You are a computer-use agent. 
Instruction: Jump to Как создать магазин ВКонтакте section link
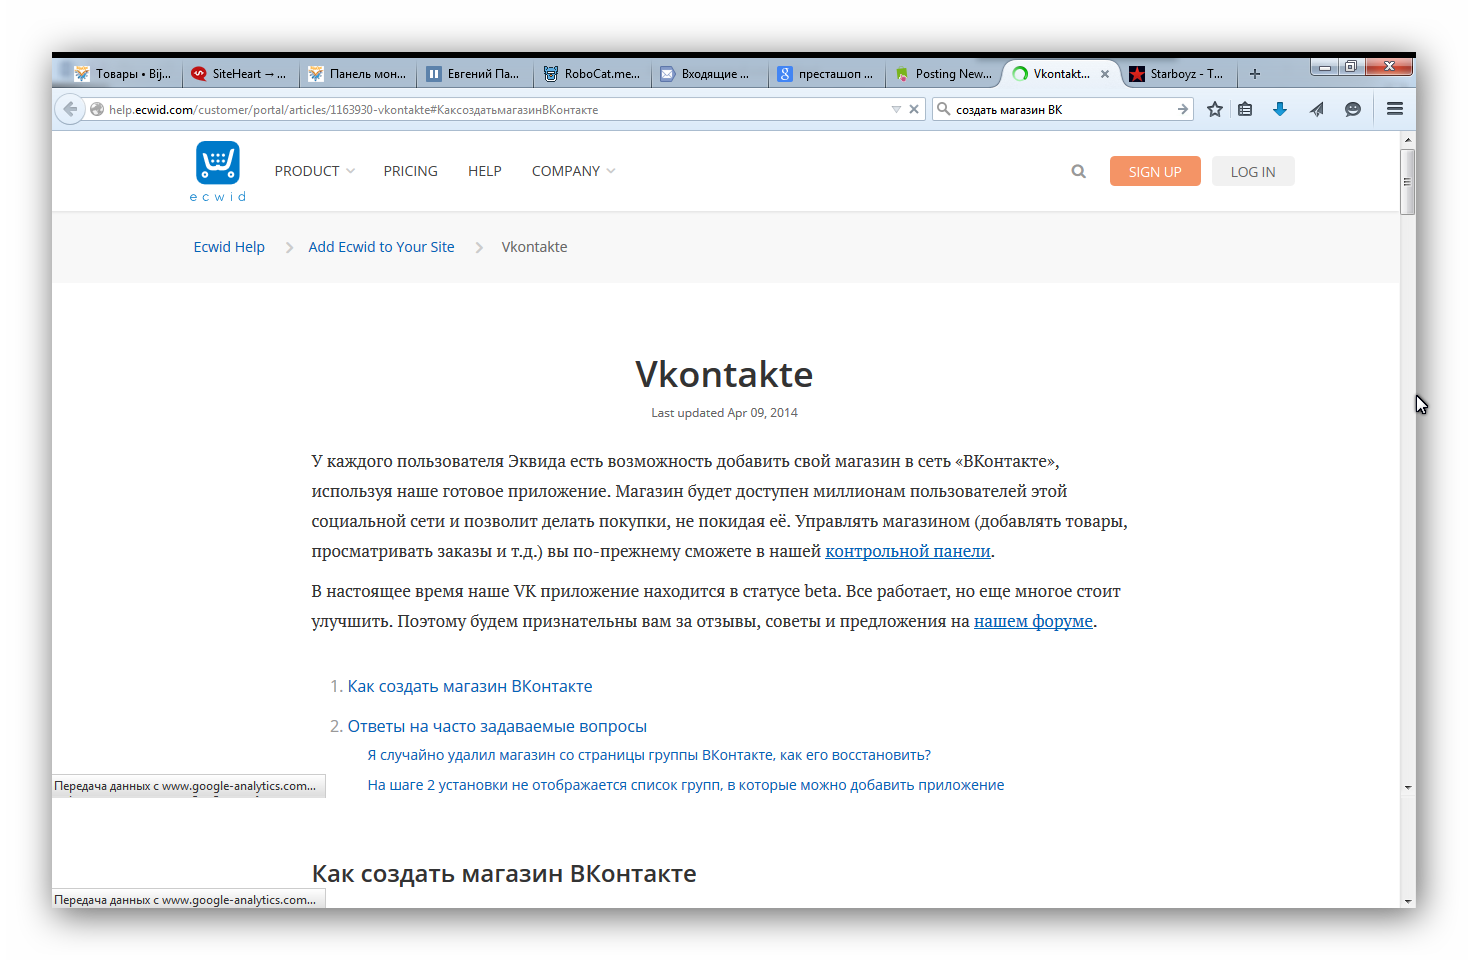click(470, 686)
